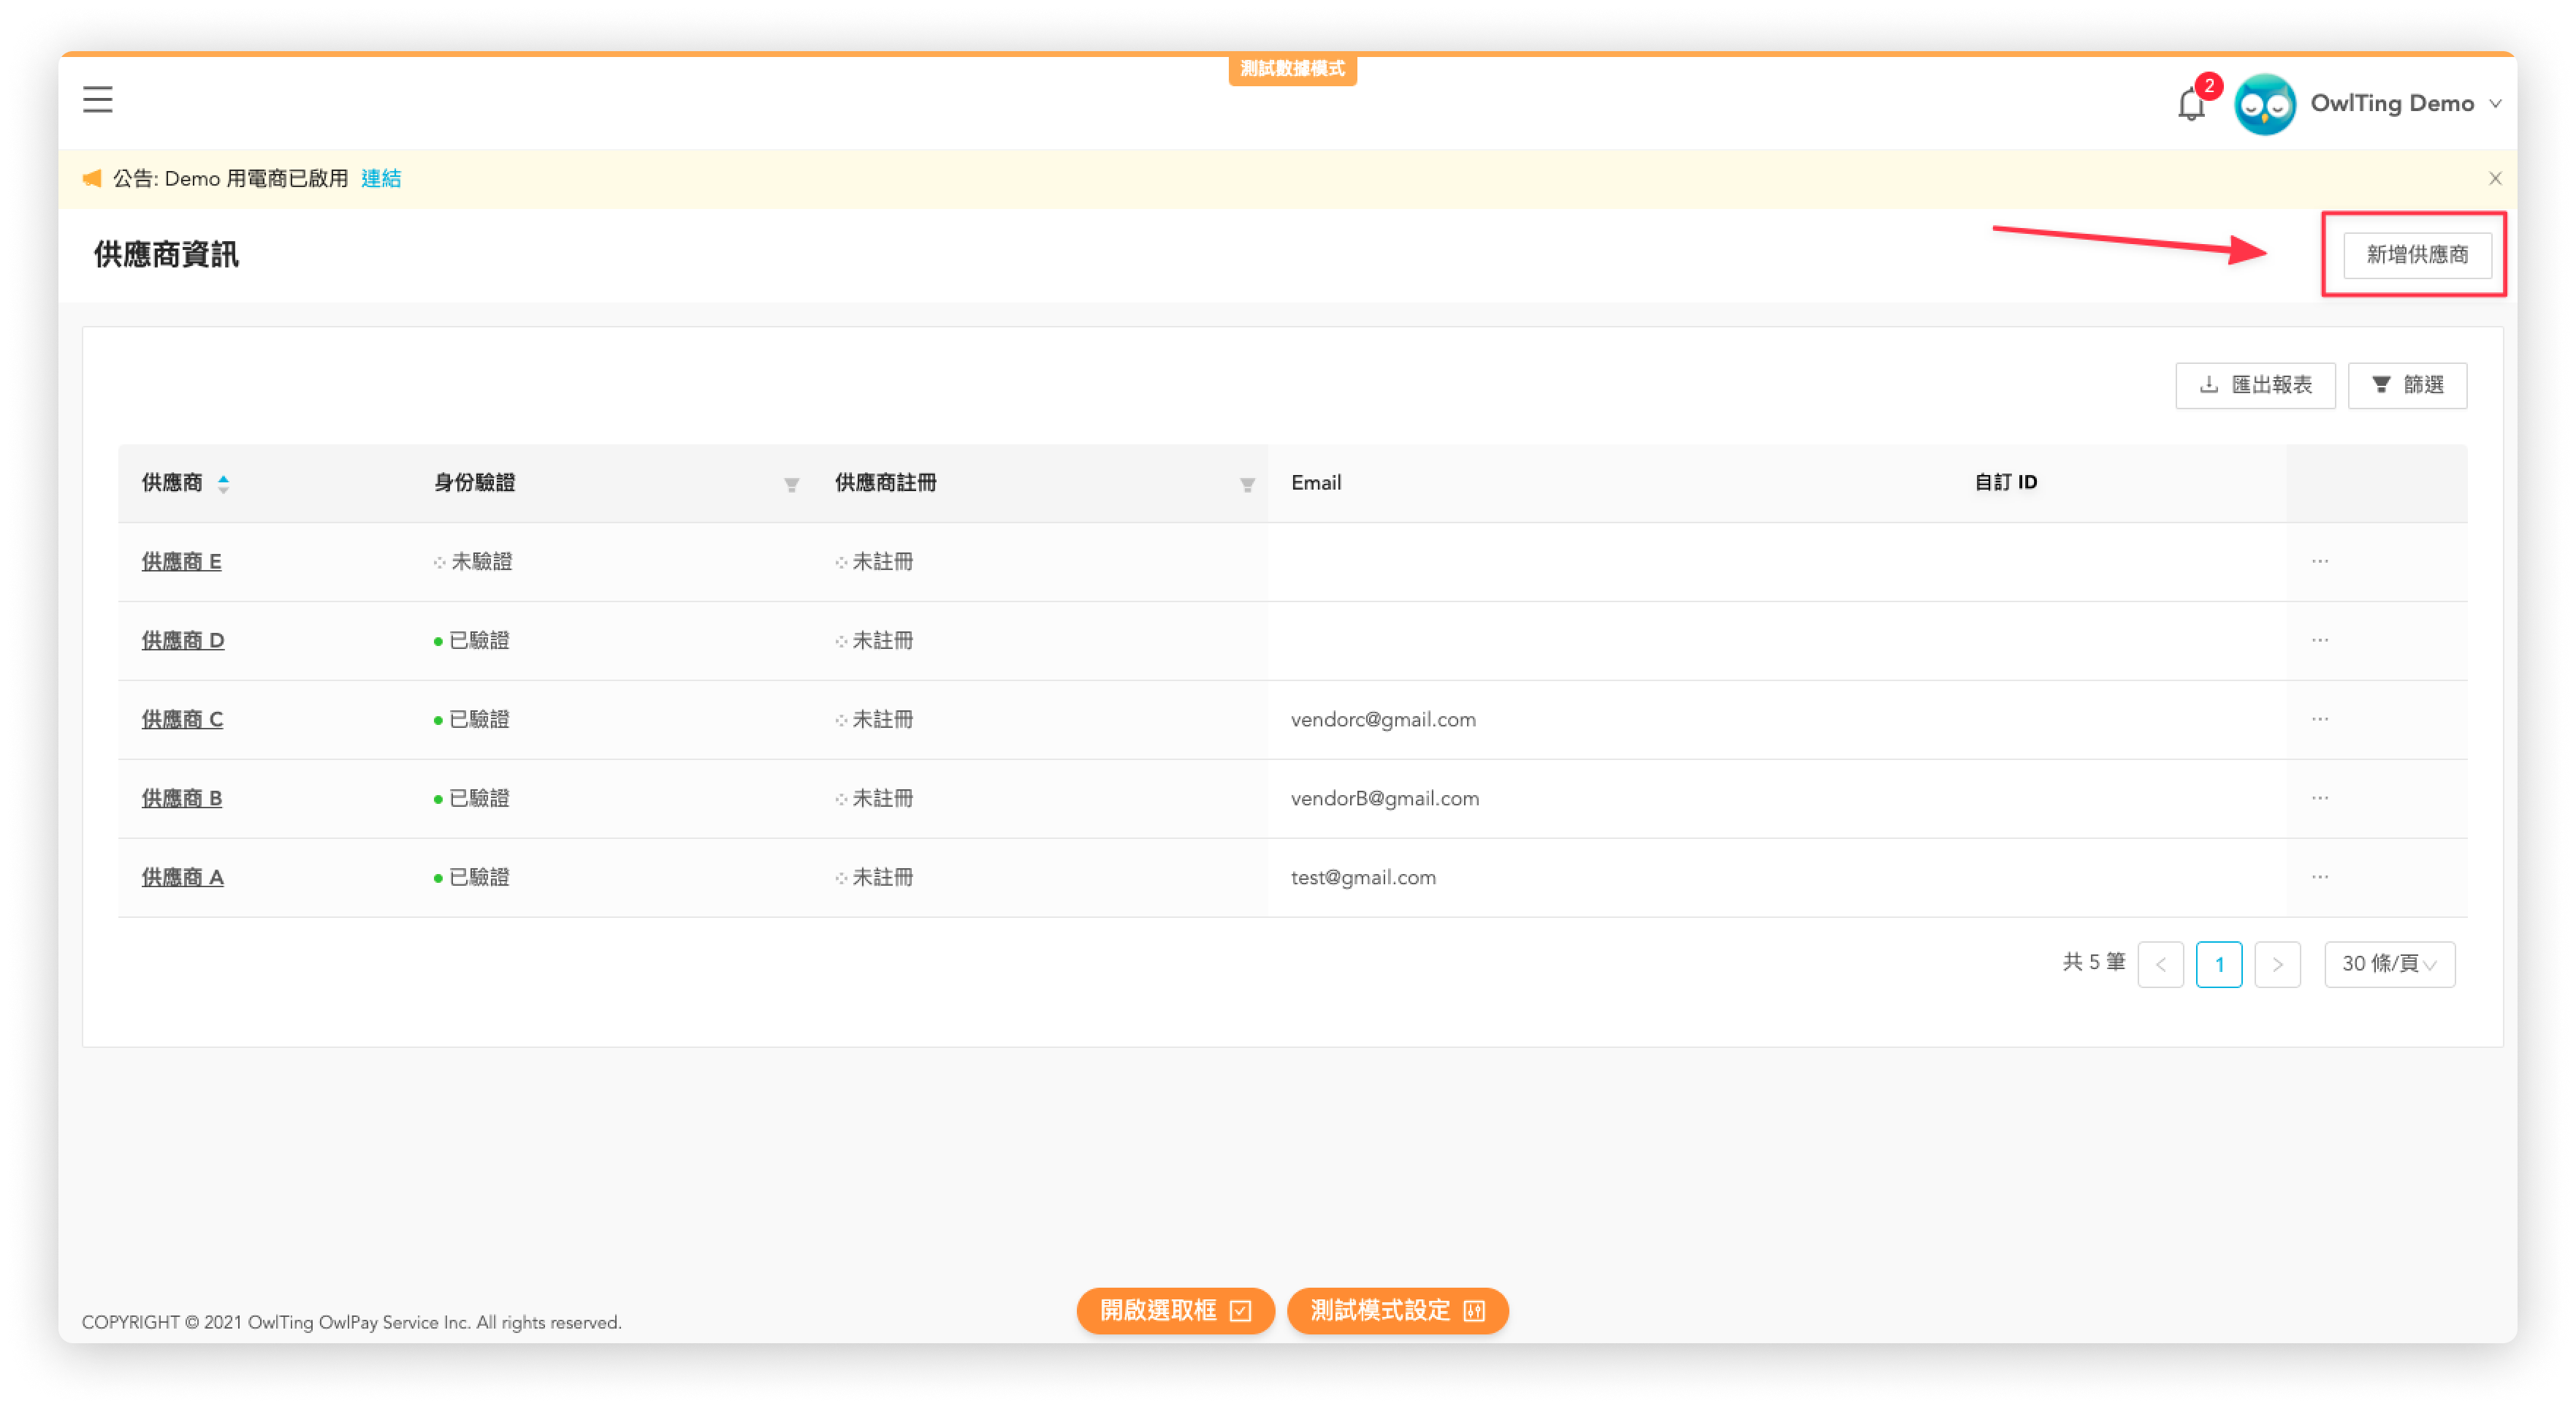This screenshot has width=2576, height=1409.
Task: Click the 已驗證 status in 供應商 D row
Action: (472, 641)
